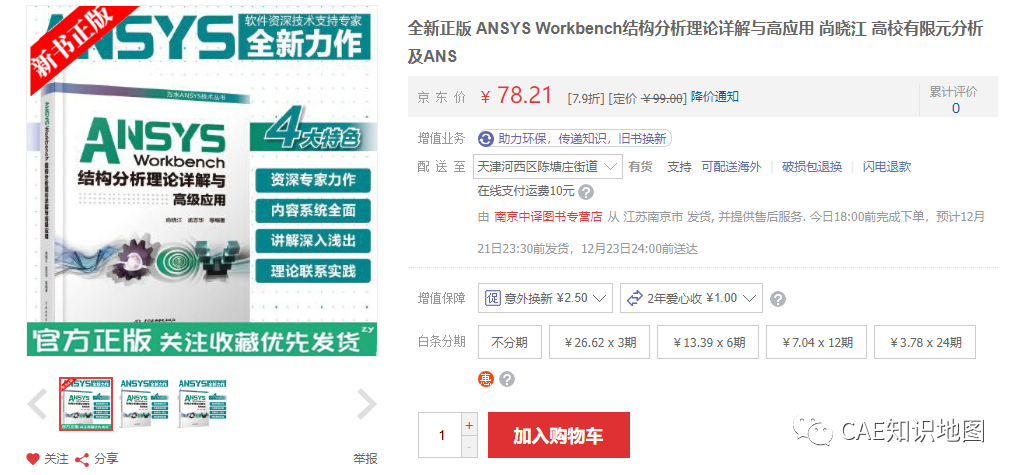Show next thumbnails with right arrow
Viewport: 1018px width, 475px height.
click(366, 404)
